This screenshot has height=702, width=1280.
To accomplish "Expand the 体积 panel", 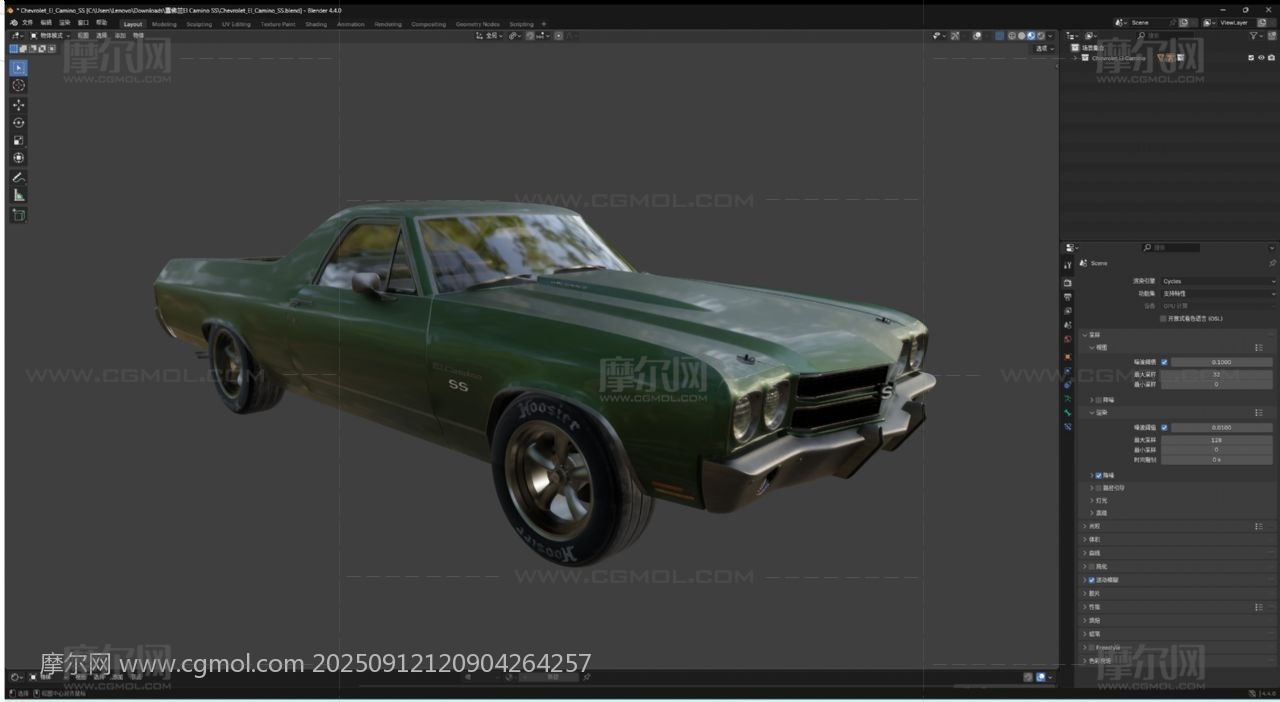I will pyautogui.click(x=1085, y=540).
